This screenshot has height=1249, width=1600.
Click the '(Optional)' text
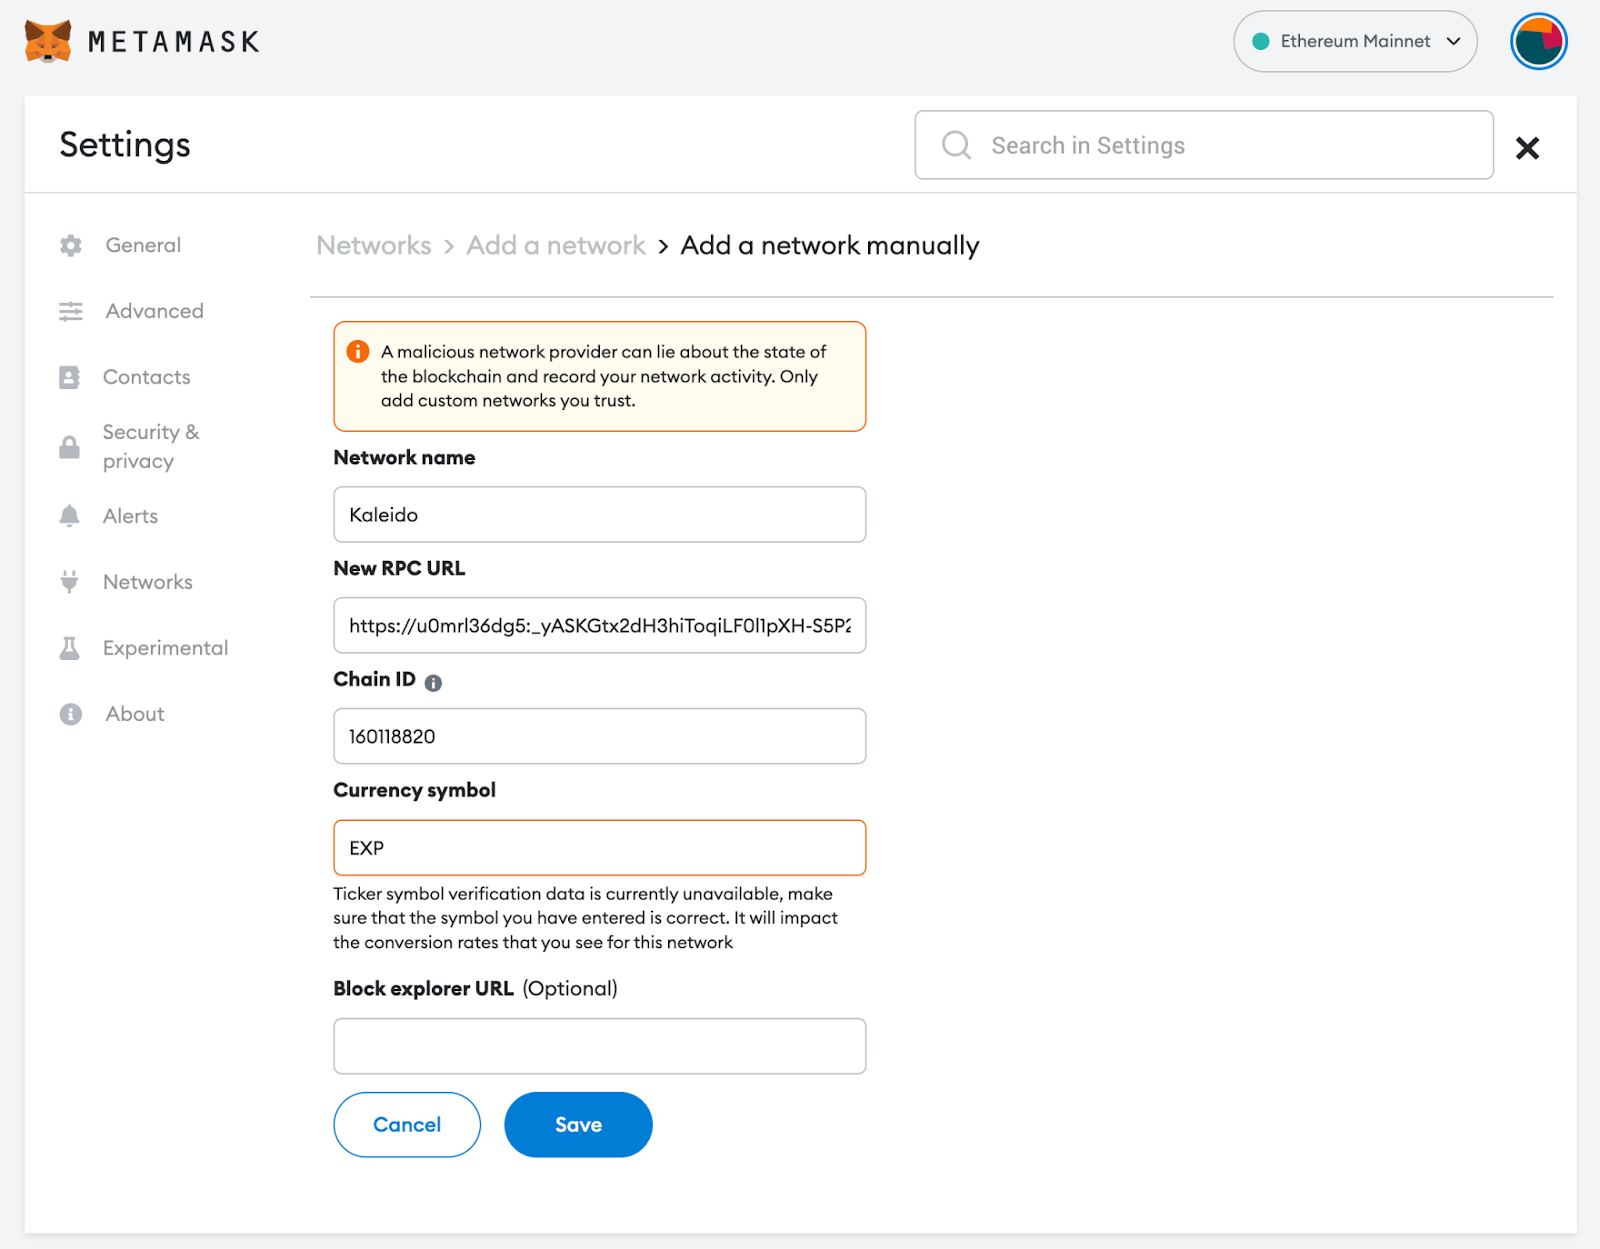[x=570, y=989]
